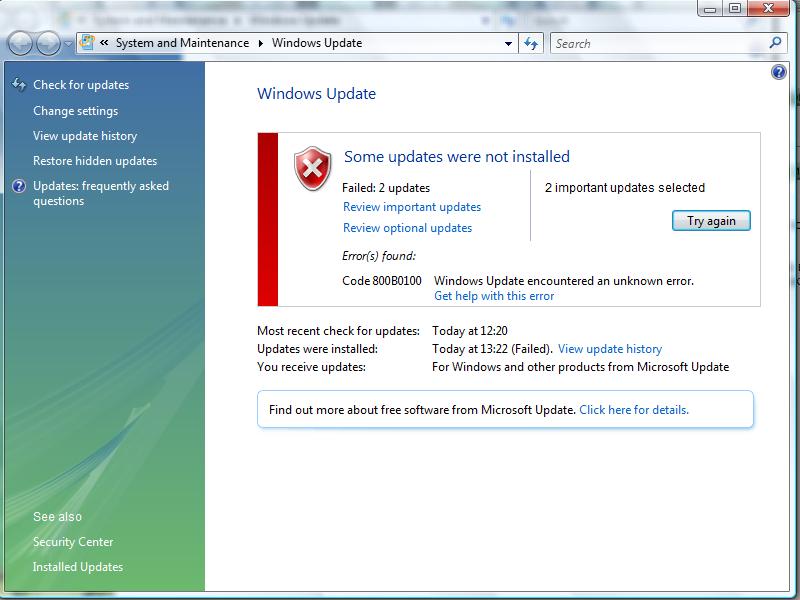Viewport: 800px width, 600px height.
Task: Open Click here for details link
Action: click(x=634, y=410)
